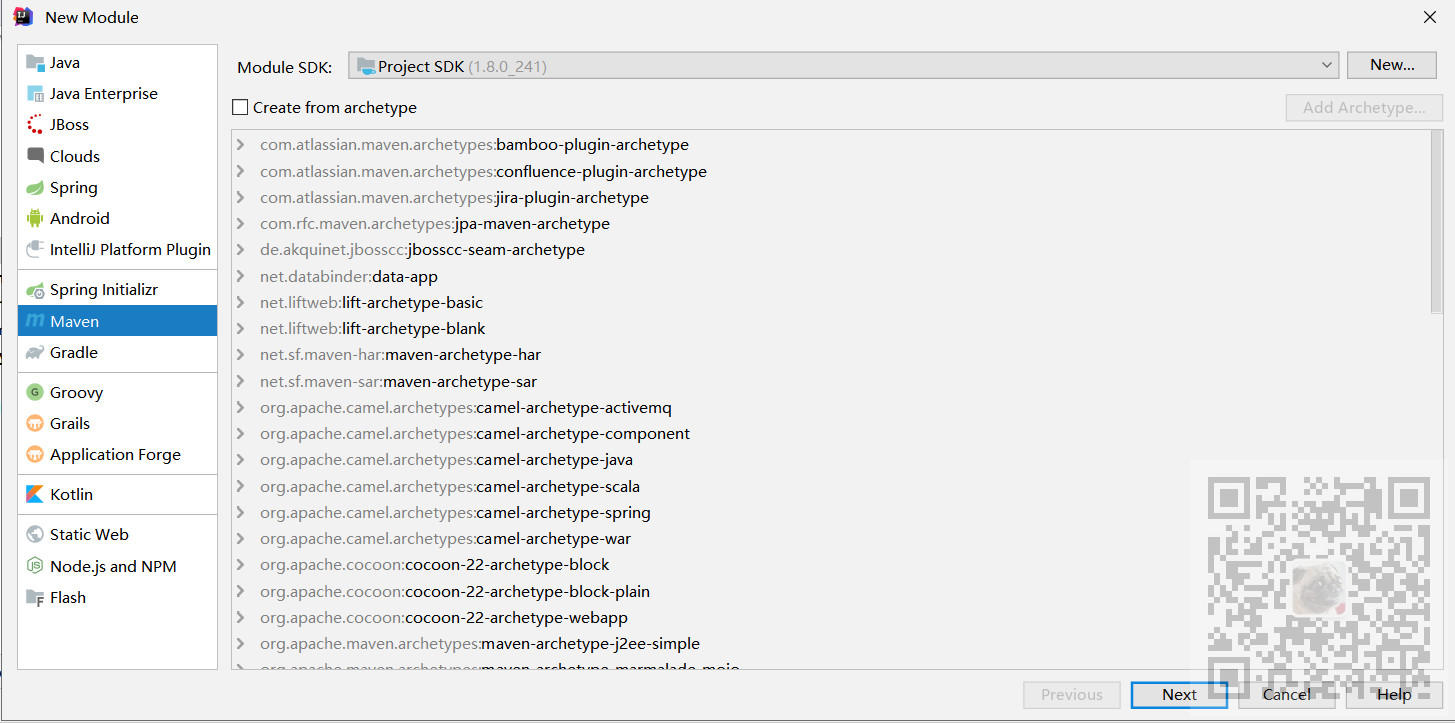Select Spring Initializr module type
The image size is (1455, 723).
(x=104, y=290)
